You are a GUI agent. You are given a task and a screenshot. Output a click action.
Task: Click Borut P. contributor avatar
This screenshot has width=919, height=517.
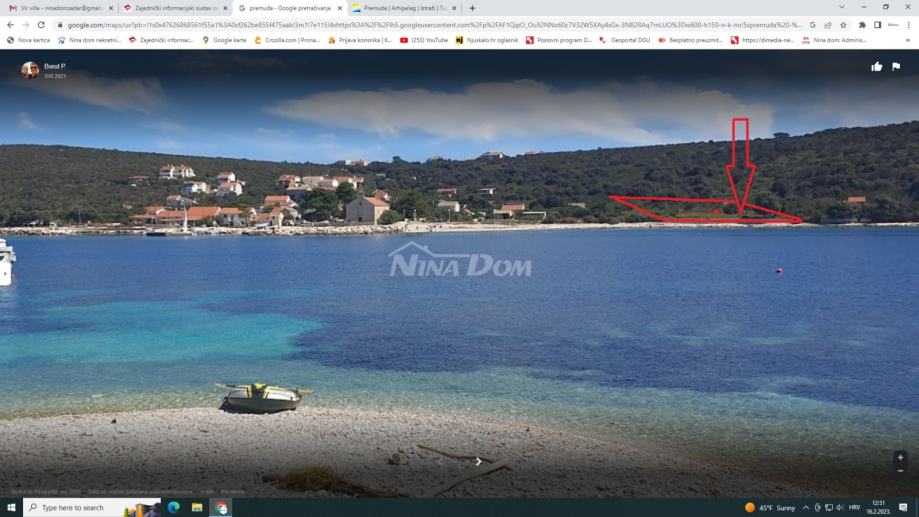[x=29, y=70]
